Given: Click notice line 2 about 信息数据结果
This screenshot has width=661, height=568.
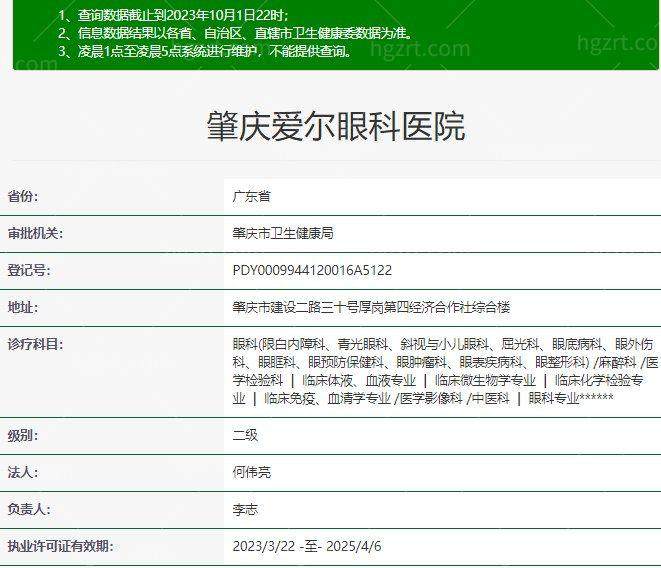Looking at the screenshot, I should tap(235, 33).
